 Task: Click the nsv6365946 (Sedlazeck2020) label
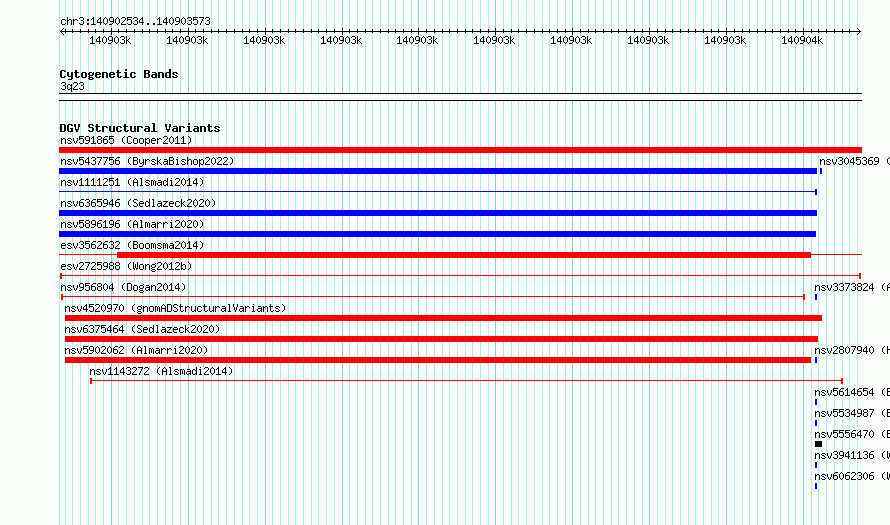click(x=138, y=203)
